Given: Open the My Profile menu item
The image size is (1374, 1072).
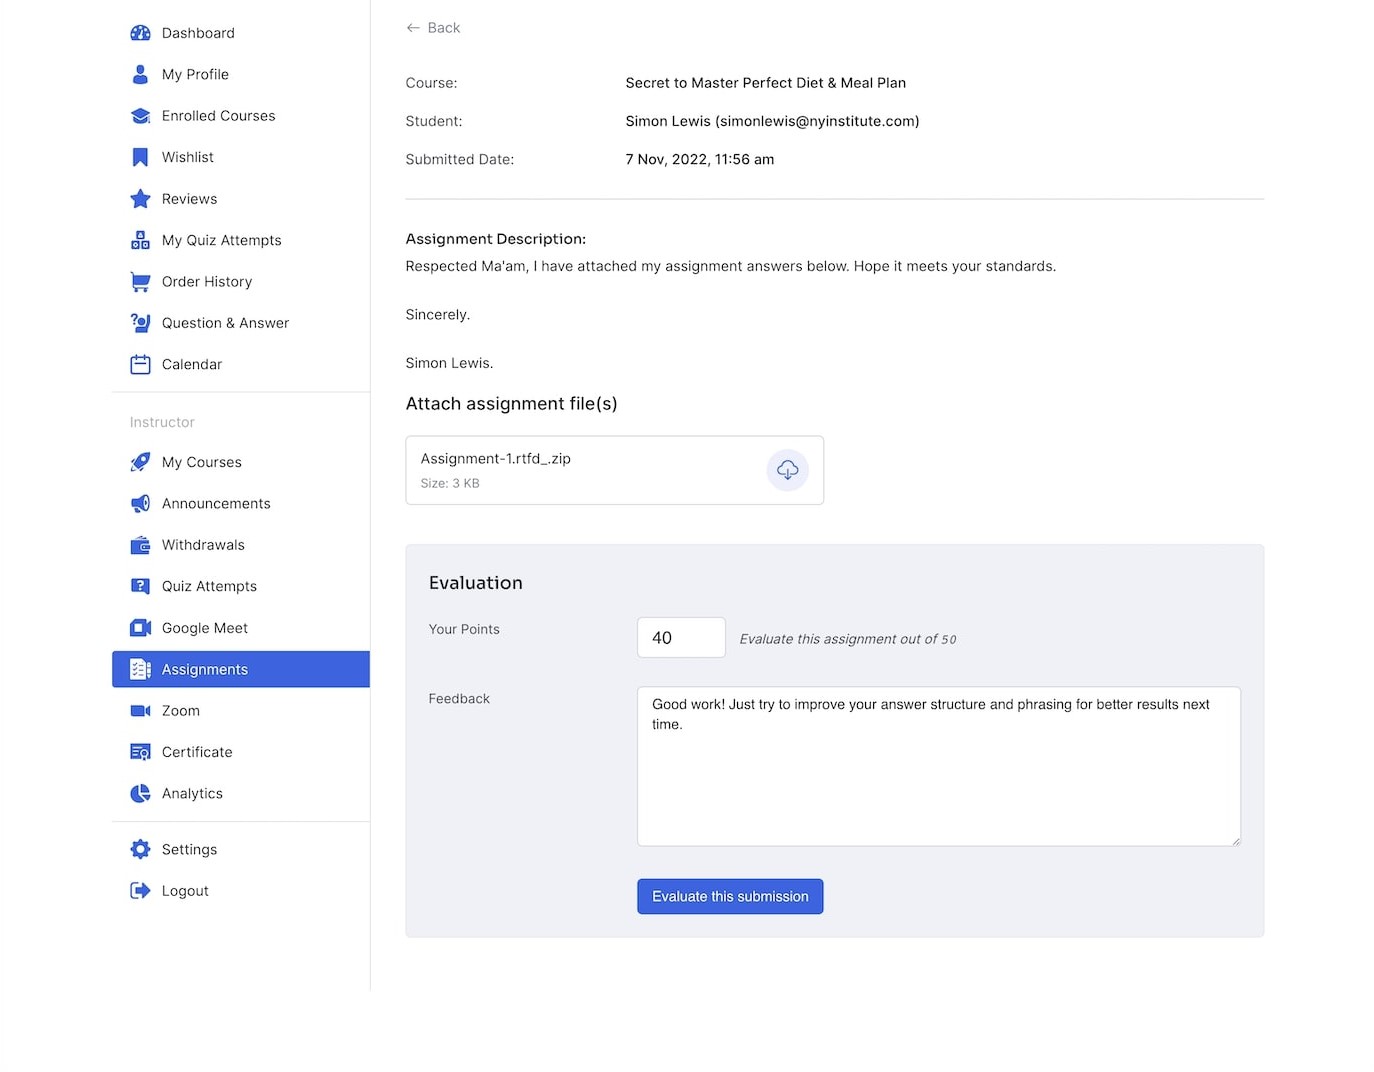Looking at the screenshot, I should point(195,75).
